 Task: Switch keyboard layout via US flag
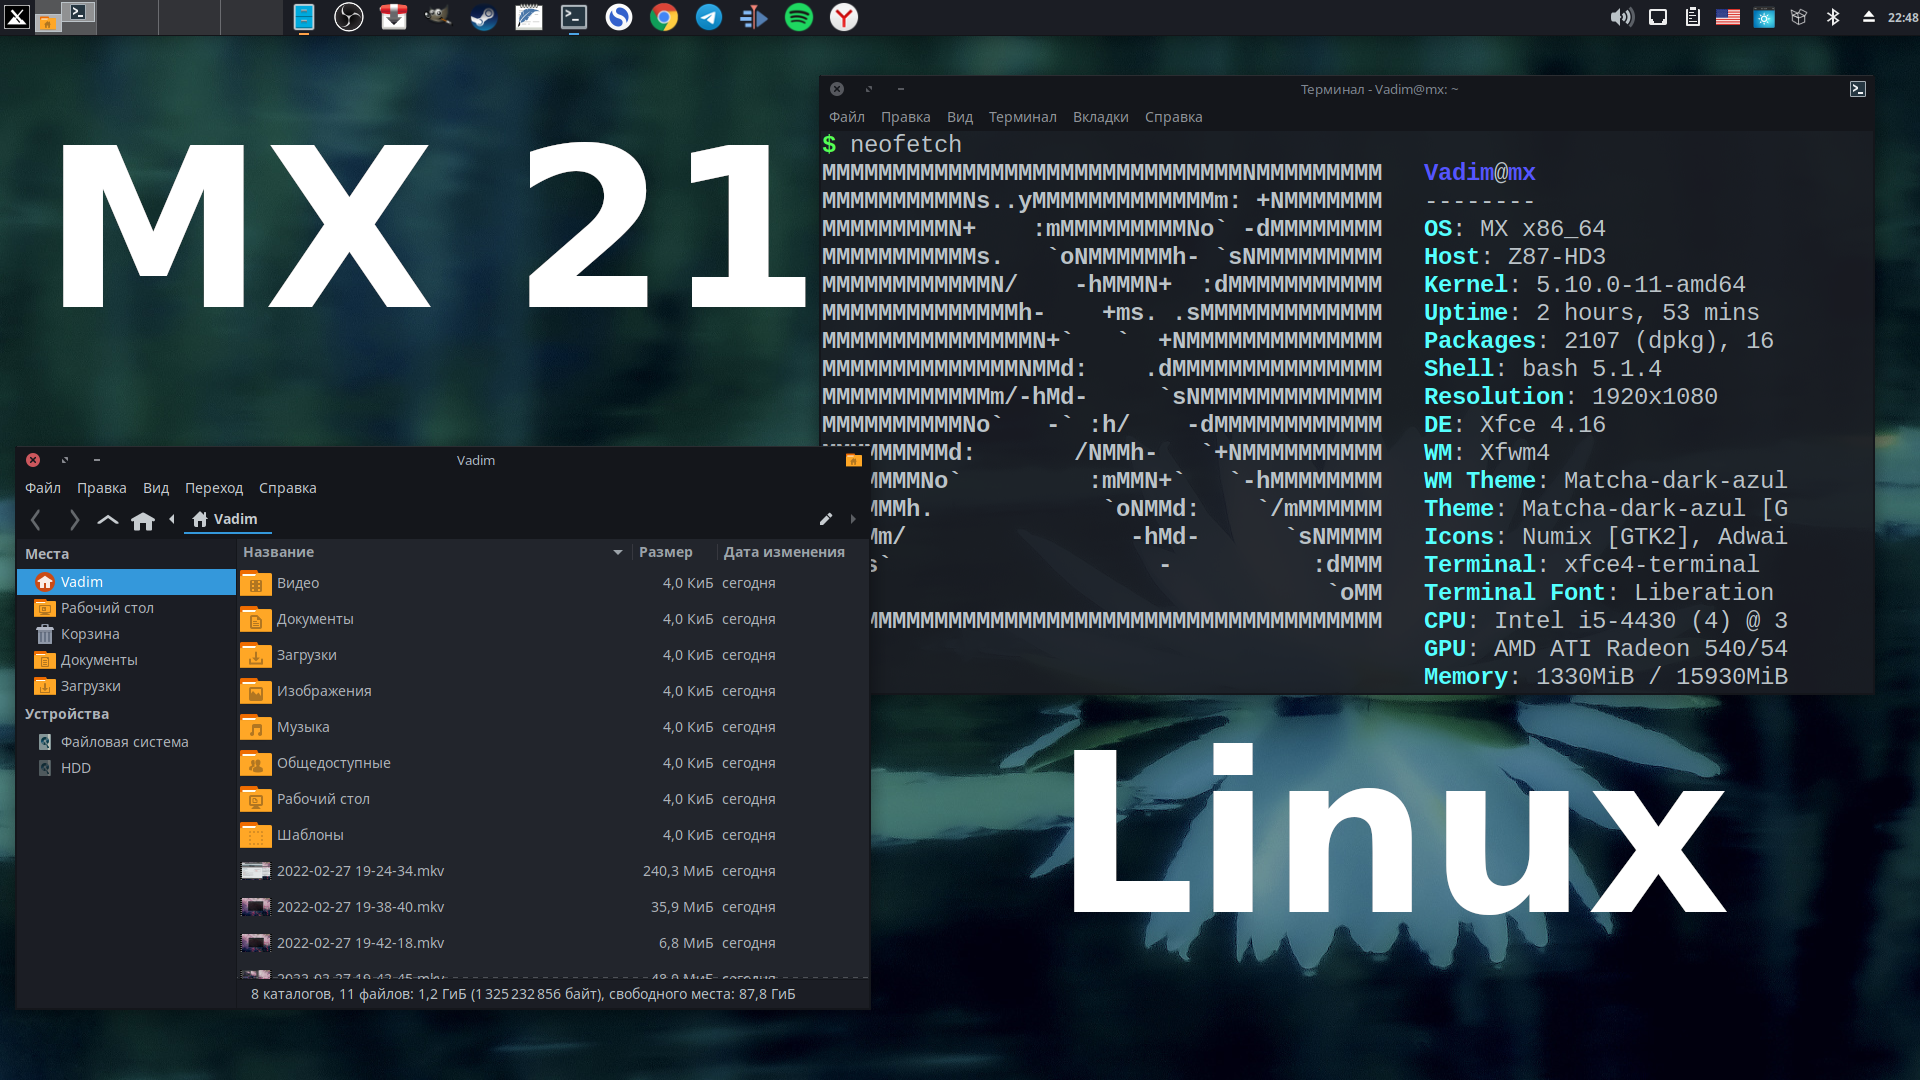pyautogui.click(x=1728, y=17)
